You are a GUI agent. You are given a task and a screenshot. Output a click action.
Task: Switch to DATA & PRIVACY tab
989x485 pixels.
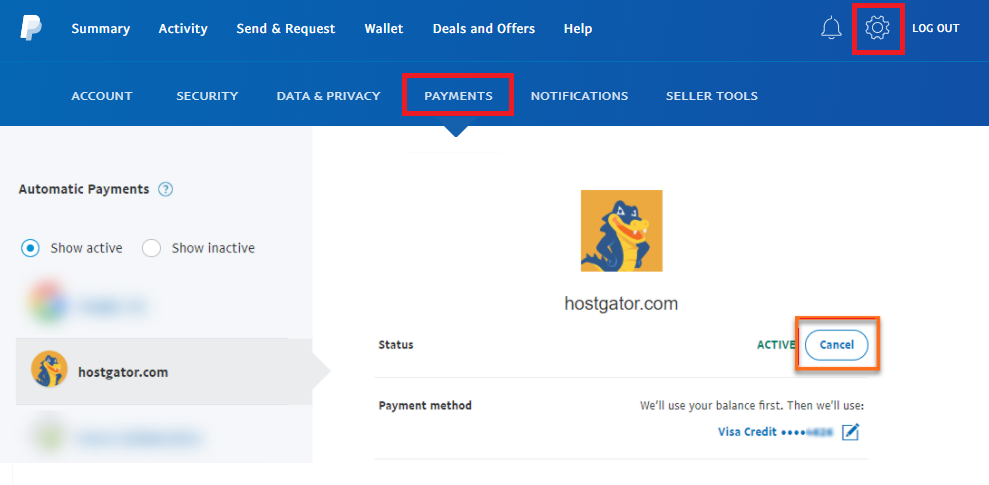click(328, 96)
